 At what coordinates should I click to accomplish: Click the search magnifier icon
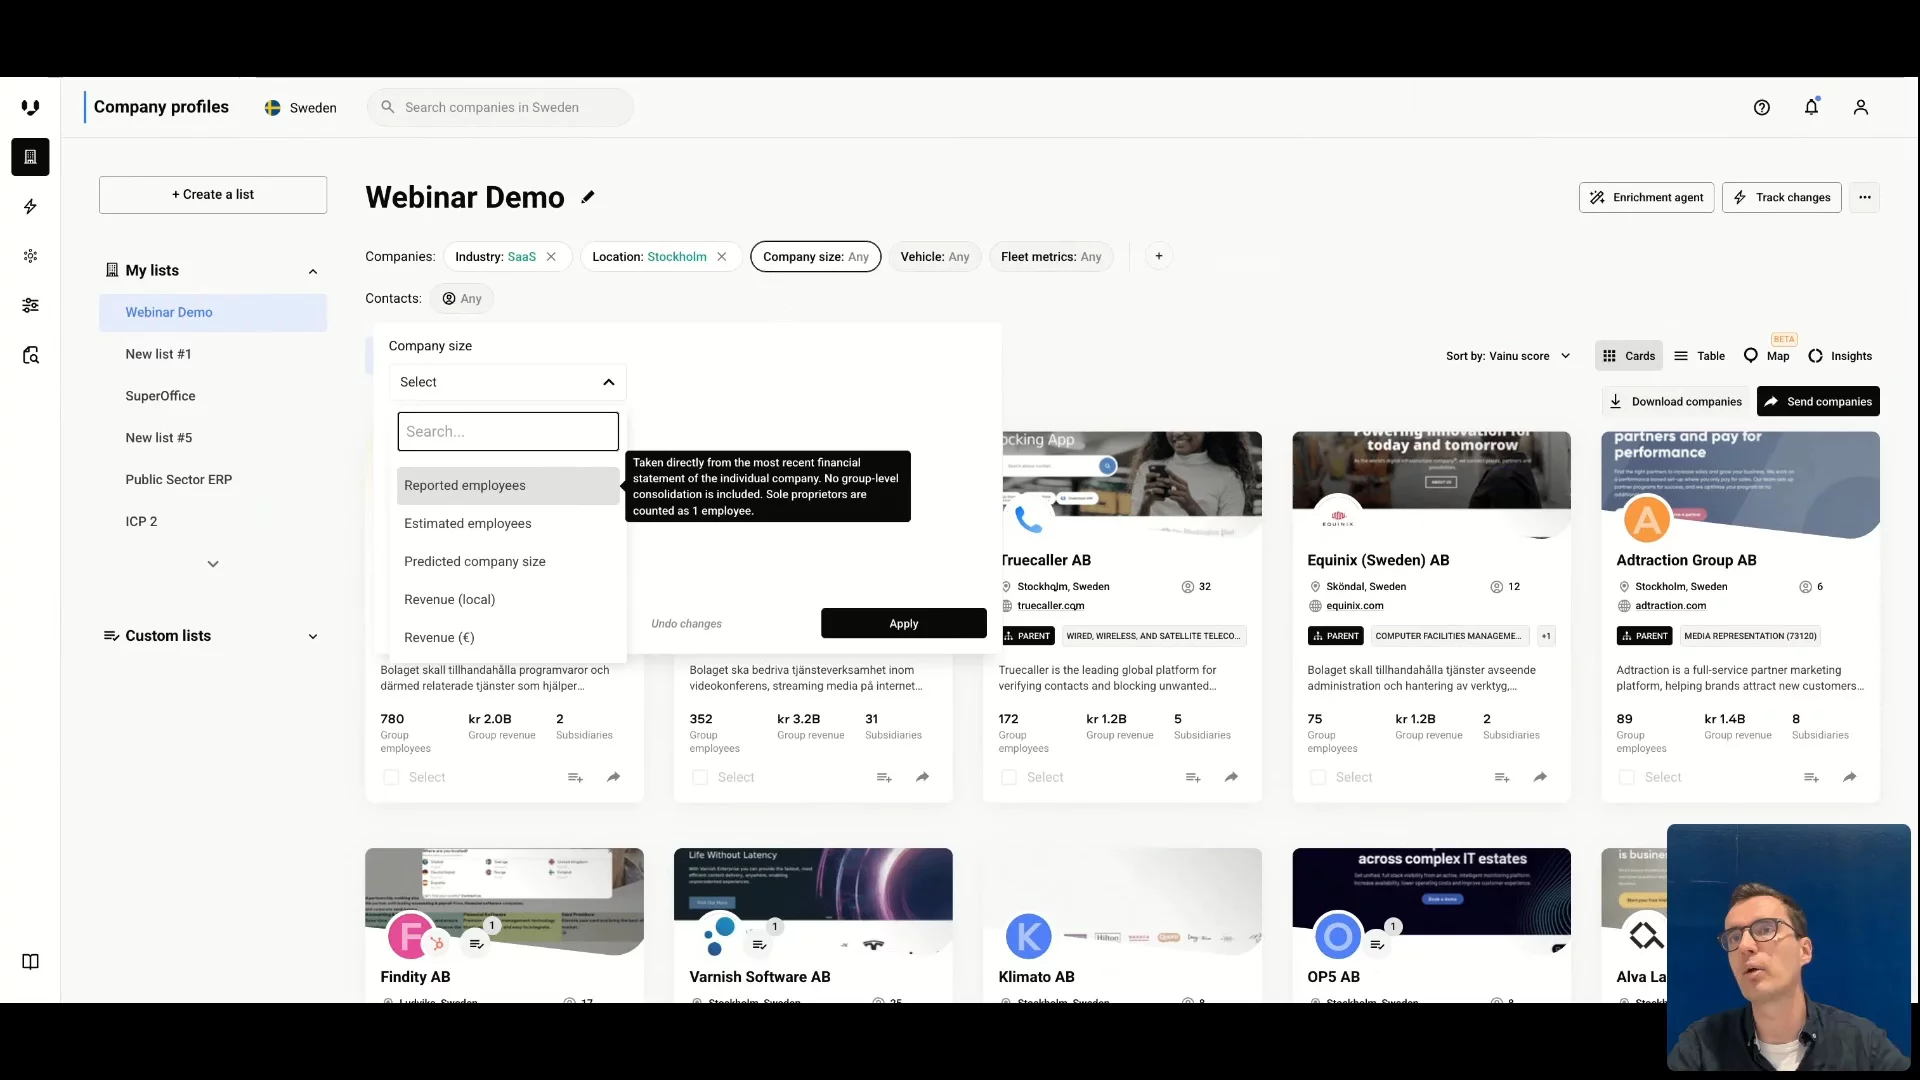pyautogui.click(x=388, y=107)
